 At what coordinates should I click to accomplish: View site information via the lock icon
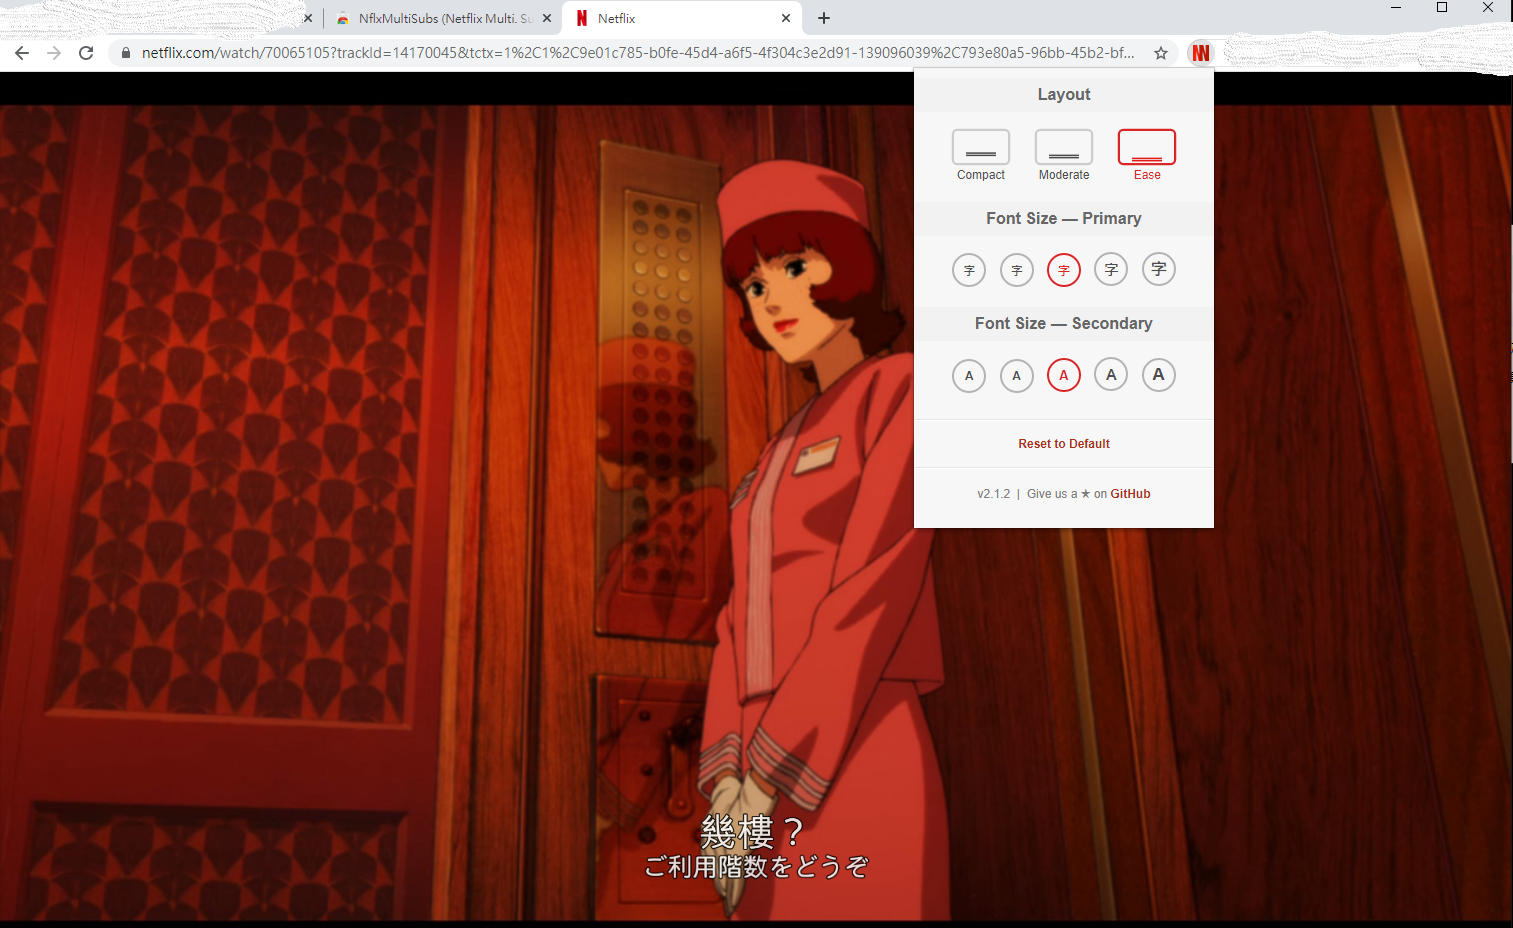tap(126, 53)
